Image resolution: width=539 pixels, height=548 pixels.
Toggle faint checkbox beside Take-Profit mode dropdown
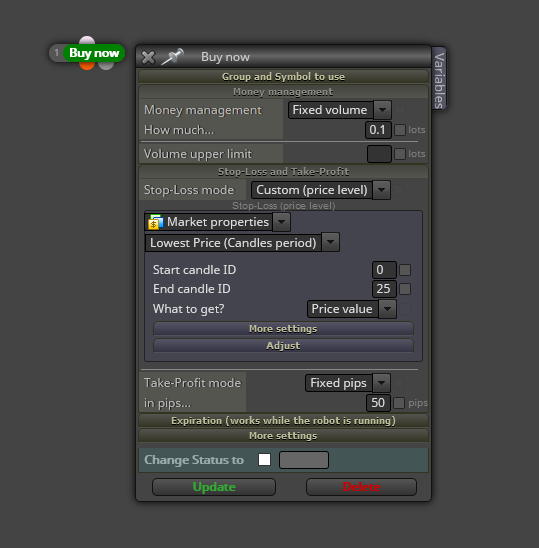coord(400,383)
